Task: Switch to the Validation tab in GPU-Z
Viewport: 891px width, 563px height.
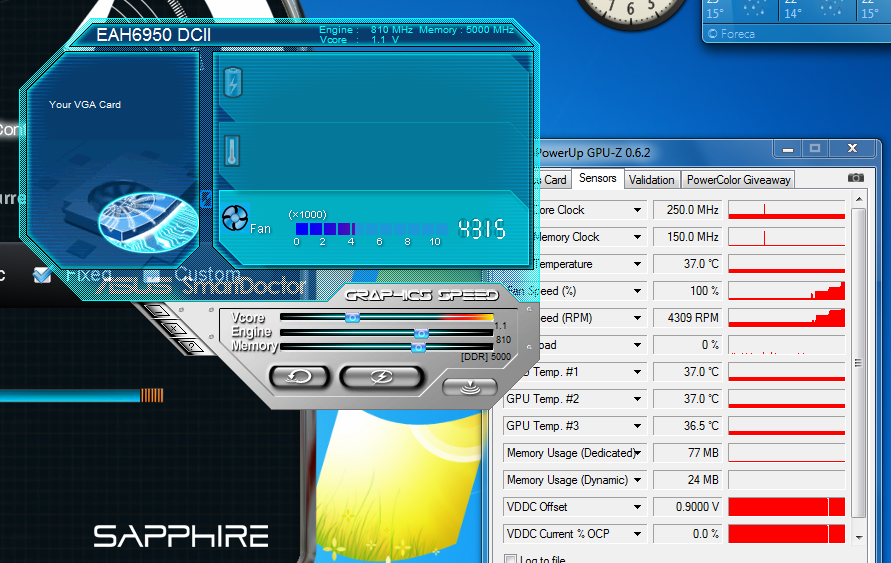Action: click(651, 180)
